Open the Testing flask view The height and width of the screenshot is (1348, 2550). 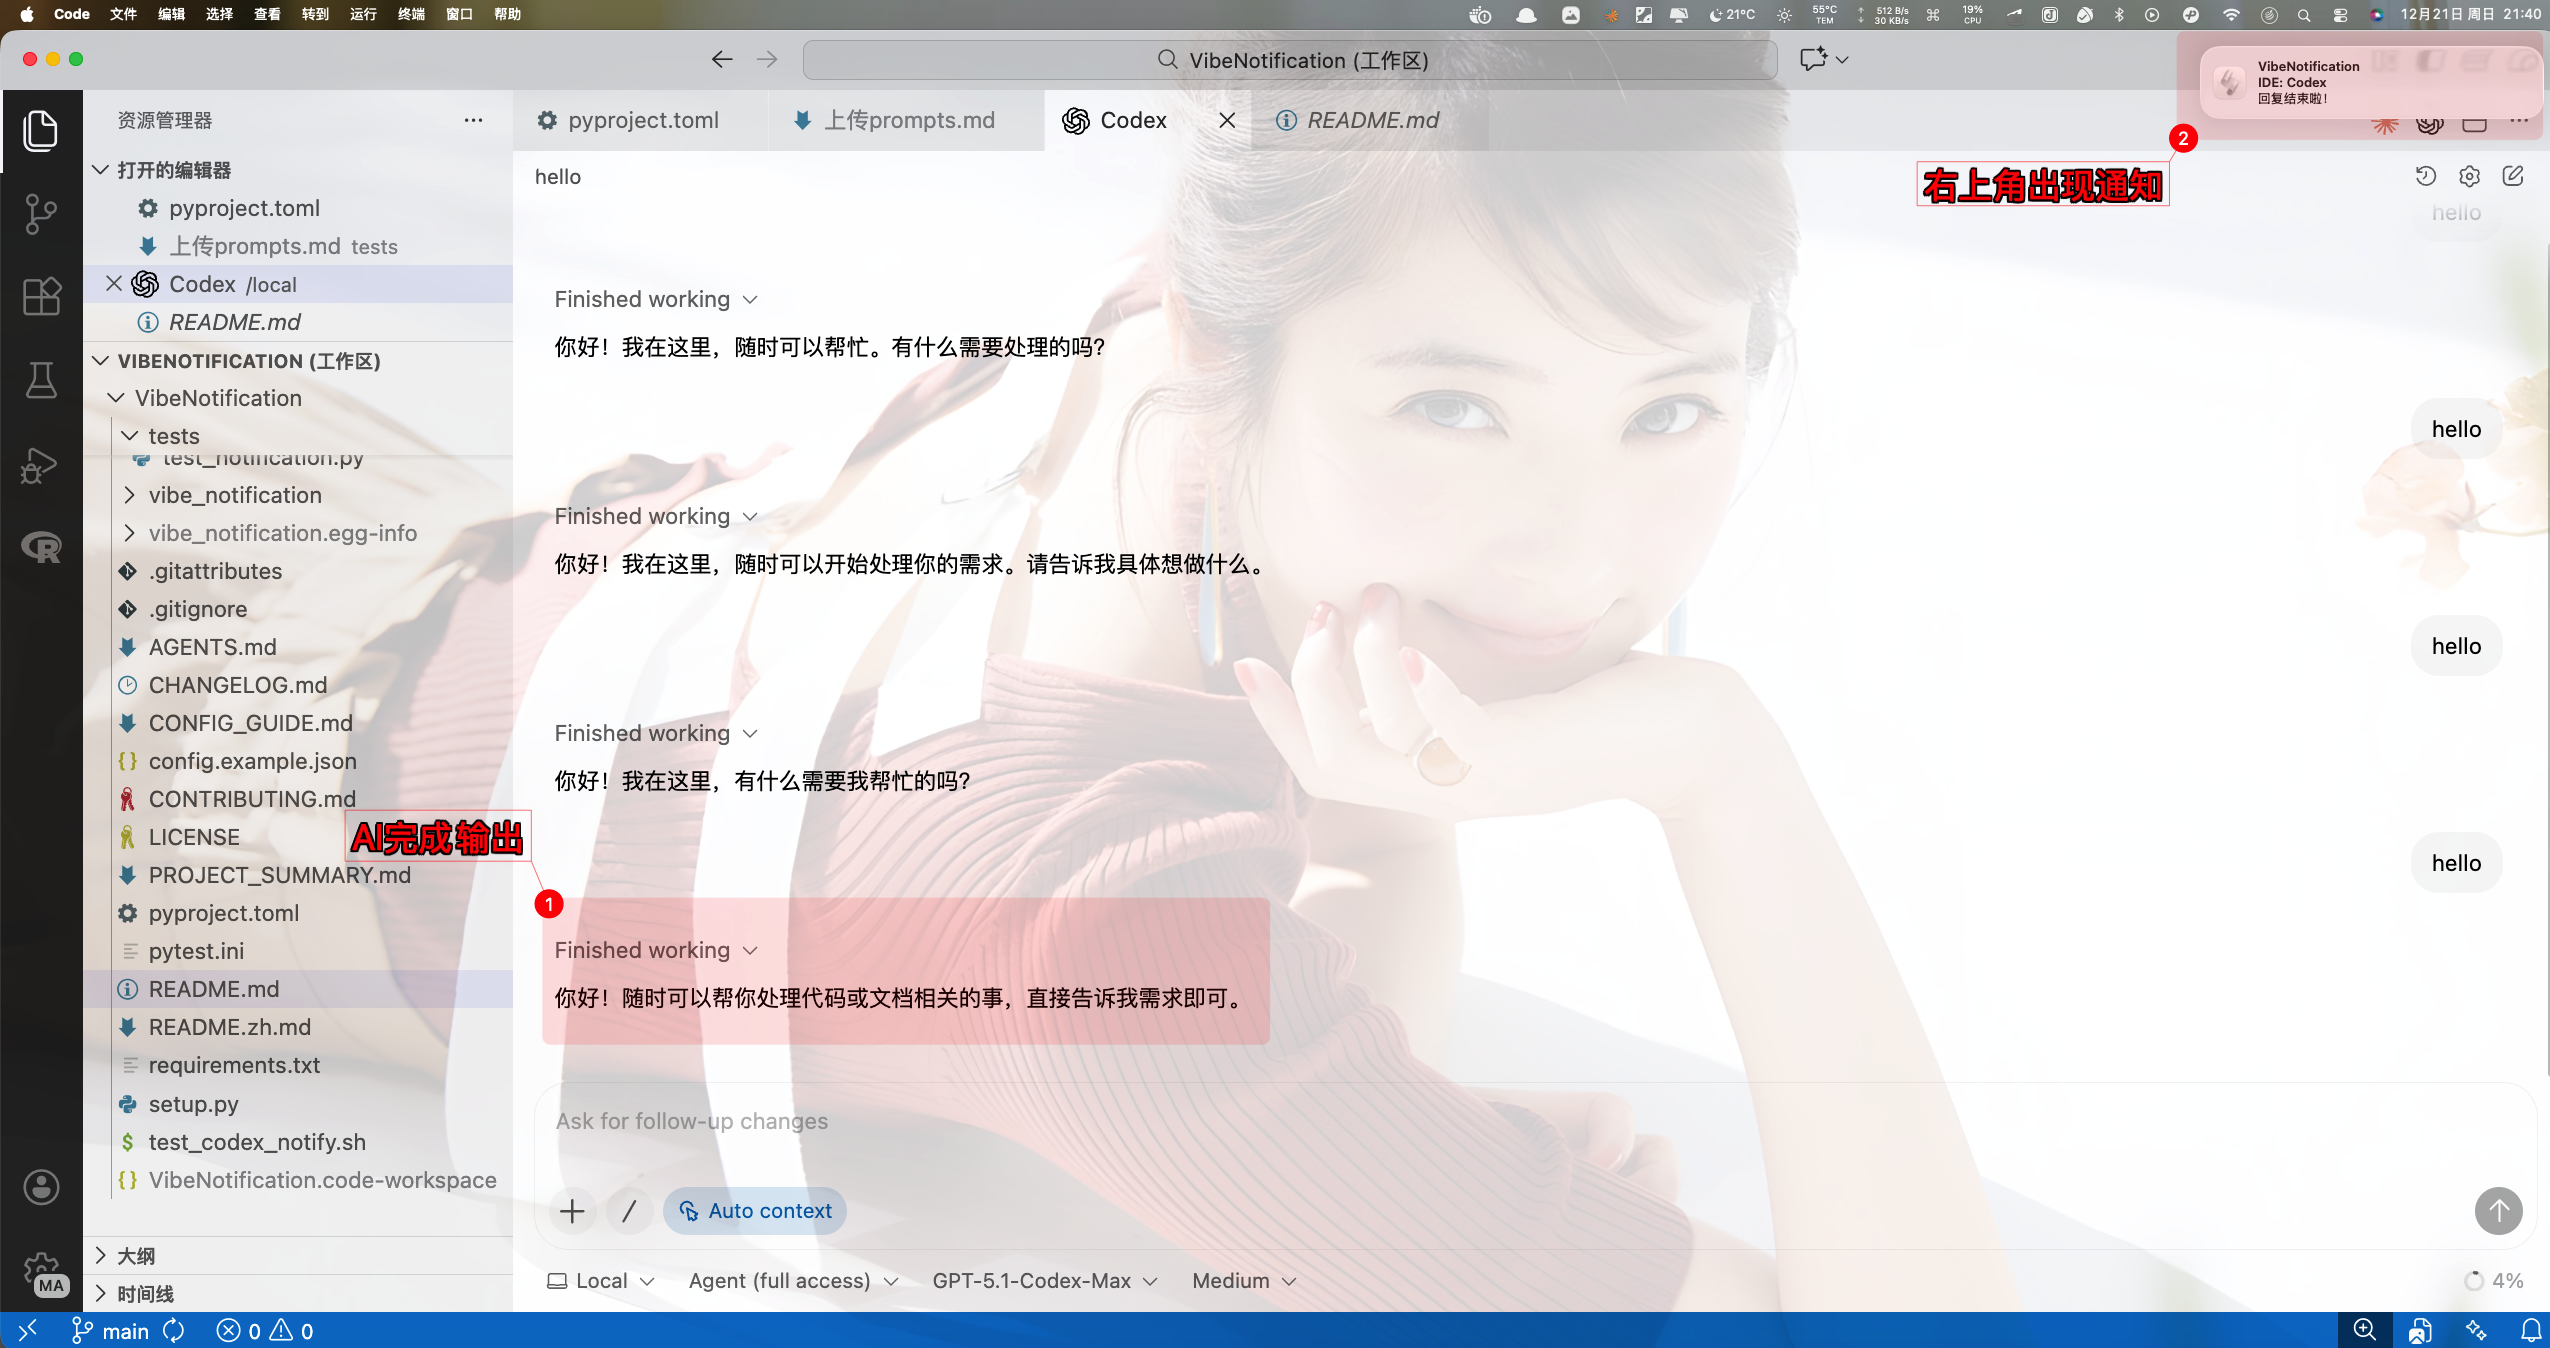(41, 380)
